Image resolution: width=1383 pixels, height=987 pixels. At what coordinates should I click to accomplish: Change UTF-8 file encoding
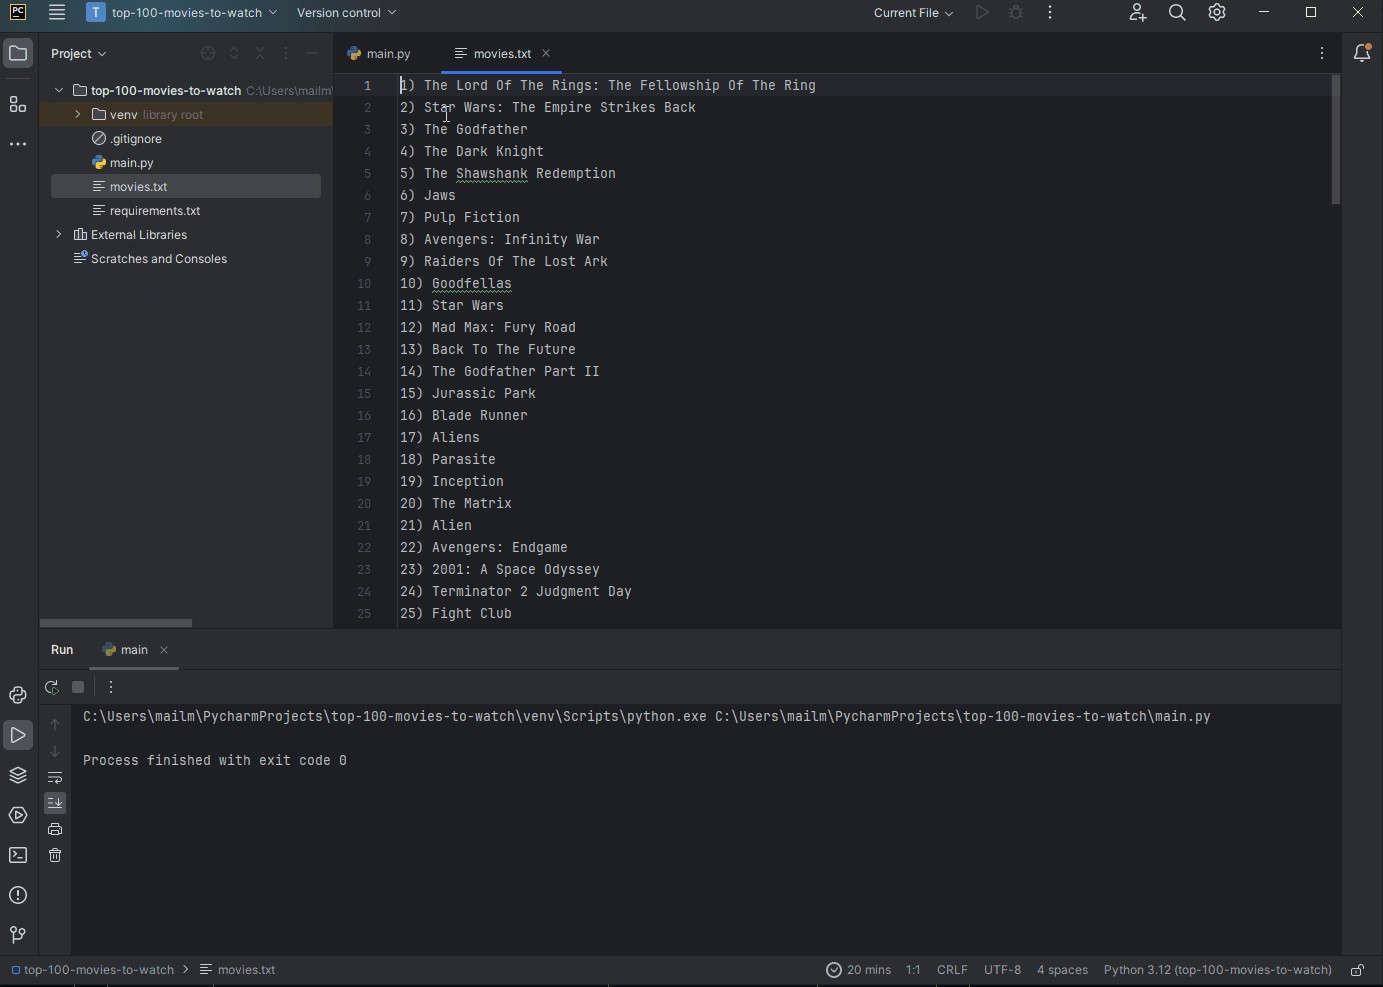1002,970
